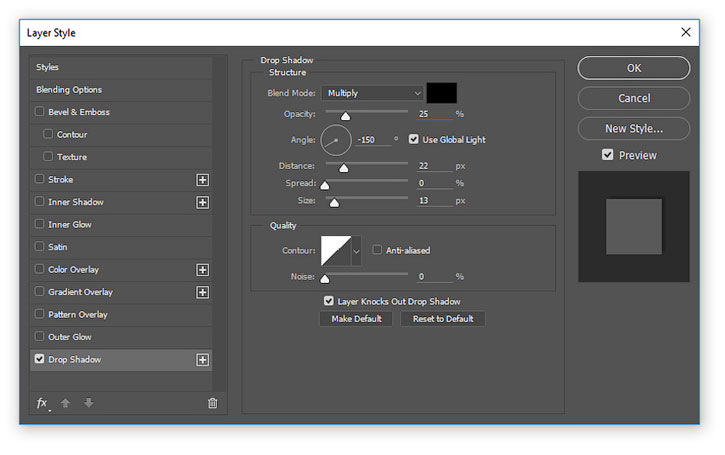725x455 pixels.
Task: Enable Stroke effect checkbox
Action: coord(39,179)
